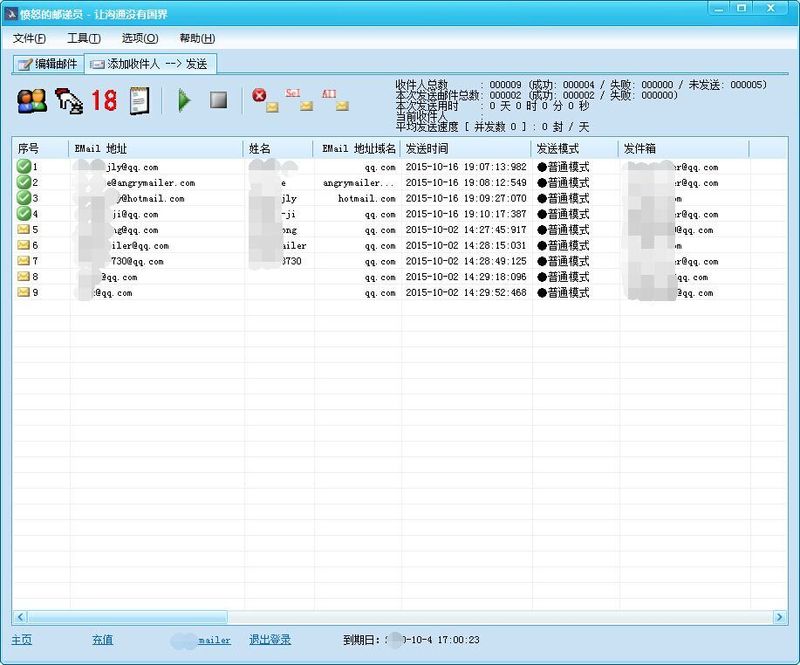Select the cell 2015-10-16 19:07:13:982
Screen dimensions: 800x665
pos(466,167)
